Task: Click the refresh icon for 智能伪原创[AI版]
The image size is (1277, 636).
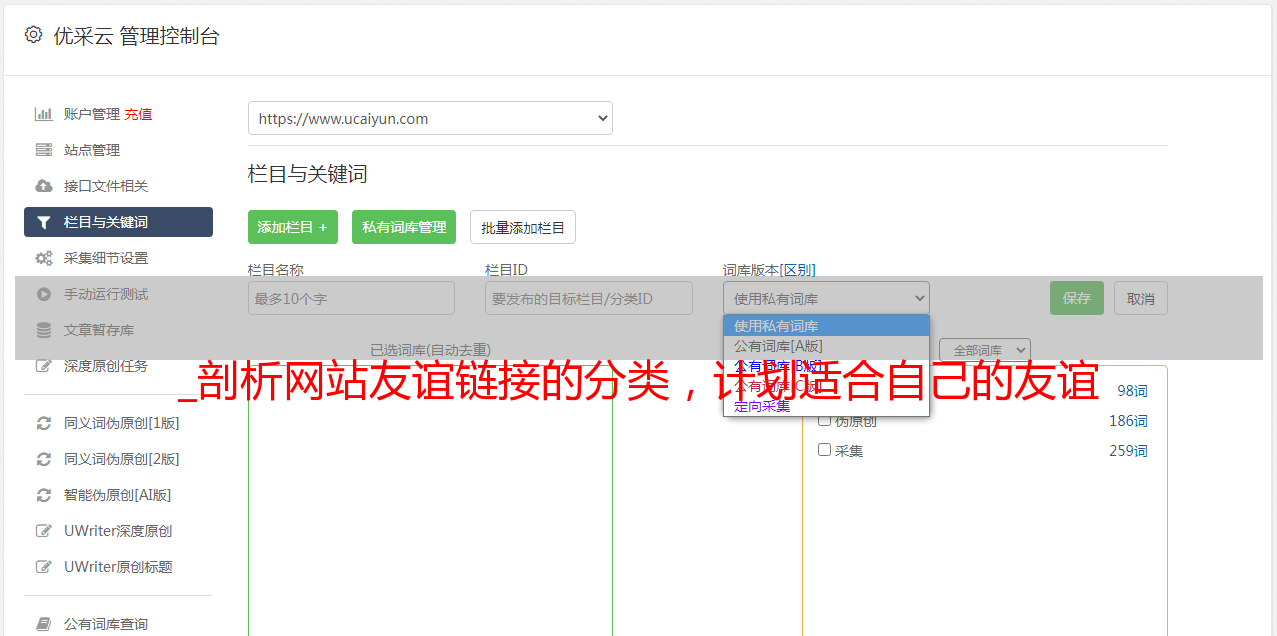Action: pos(43,495)
